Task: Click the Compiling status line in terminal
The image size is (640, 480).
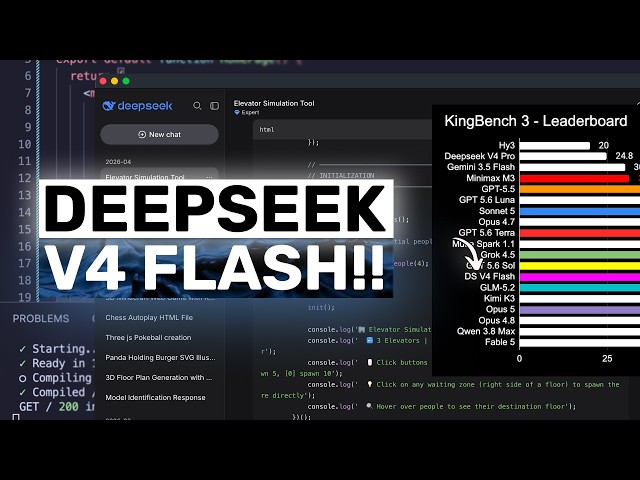Action: tap(55, 378)
